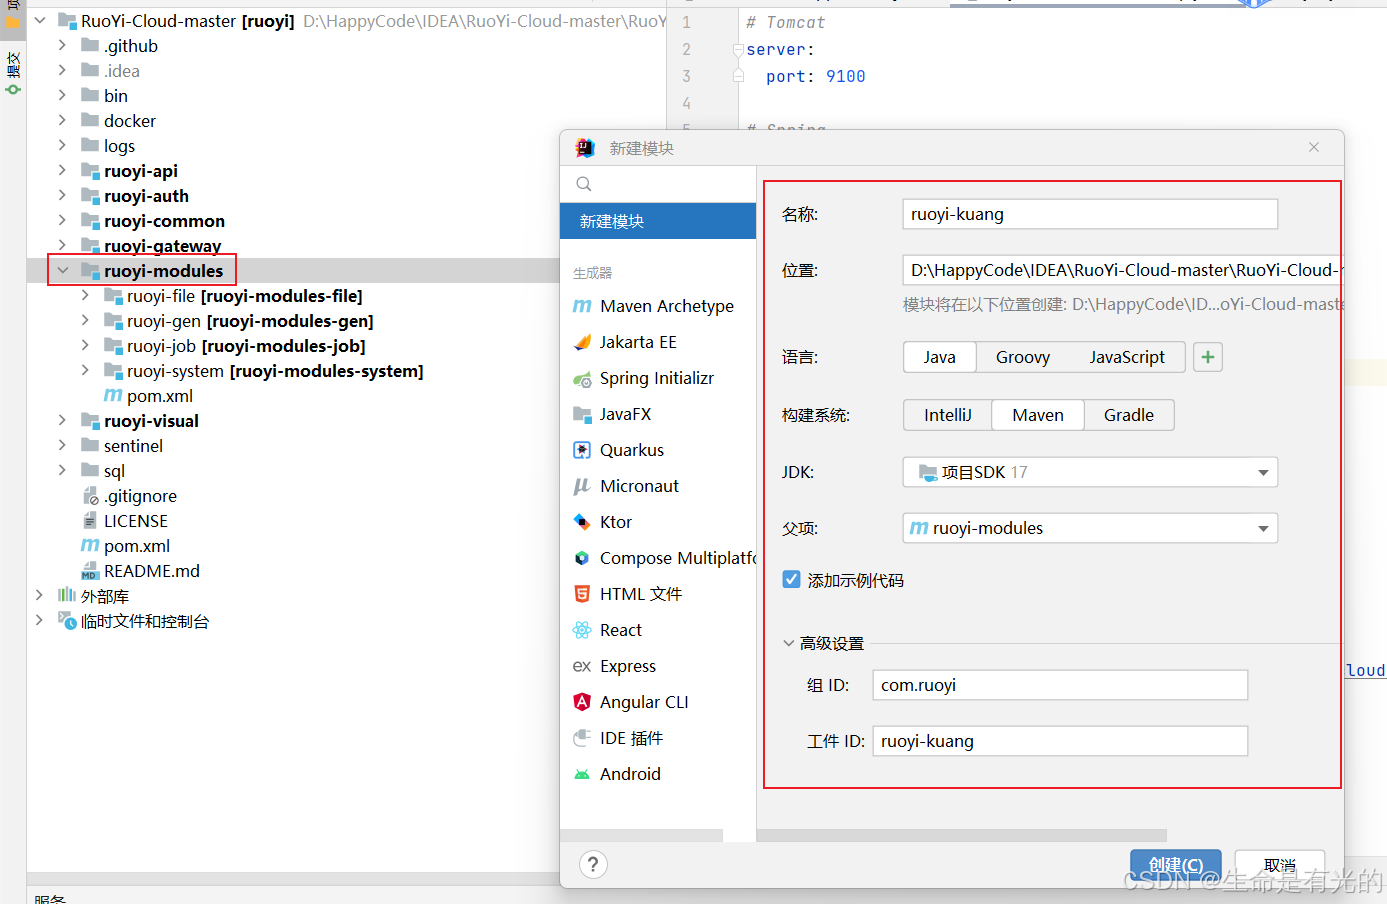Click the Artifact ID field
The width and height of the screenshot is (1387, 904).
(1060, 741)
